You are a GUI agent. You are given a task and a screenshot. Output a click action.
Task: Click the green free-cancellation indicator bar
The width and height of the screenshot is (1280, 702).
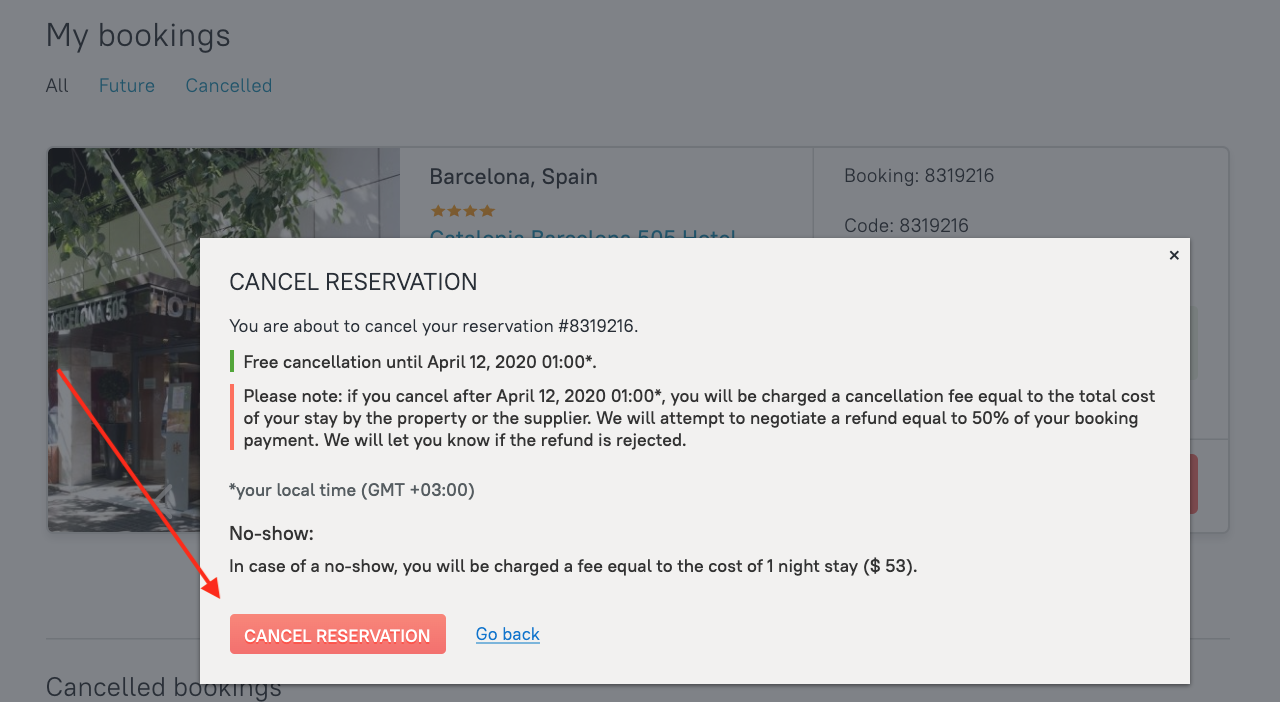click(x=232, y=361)
